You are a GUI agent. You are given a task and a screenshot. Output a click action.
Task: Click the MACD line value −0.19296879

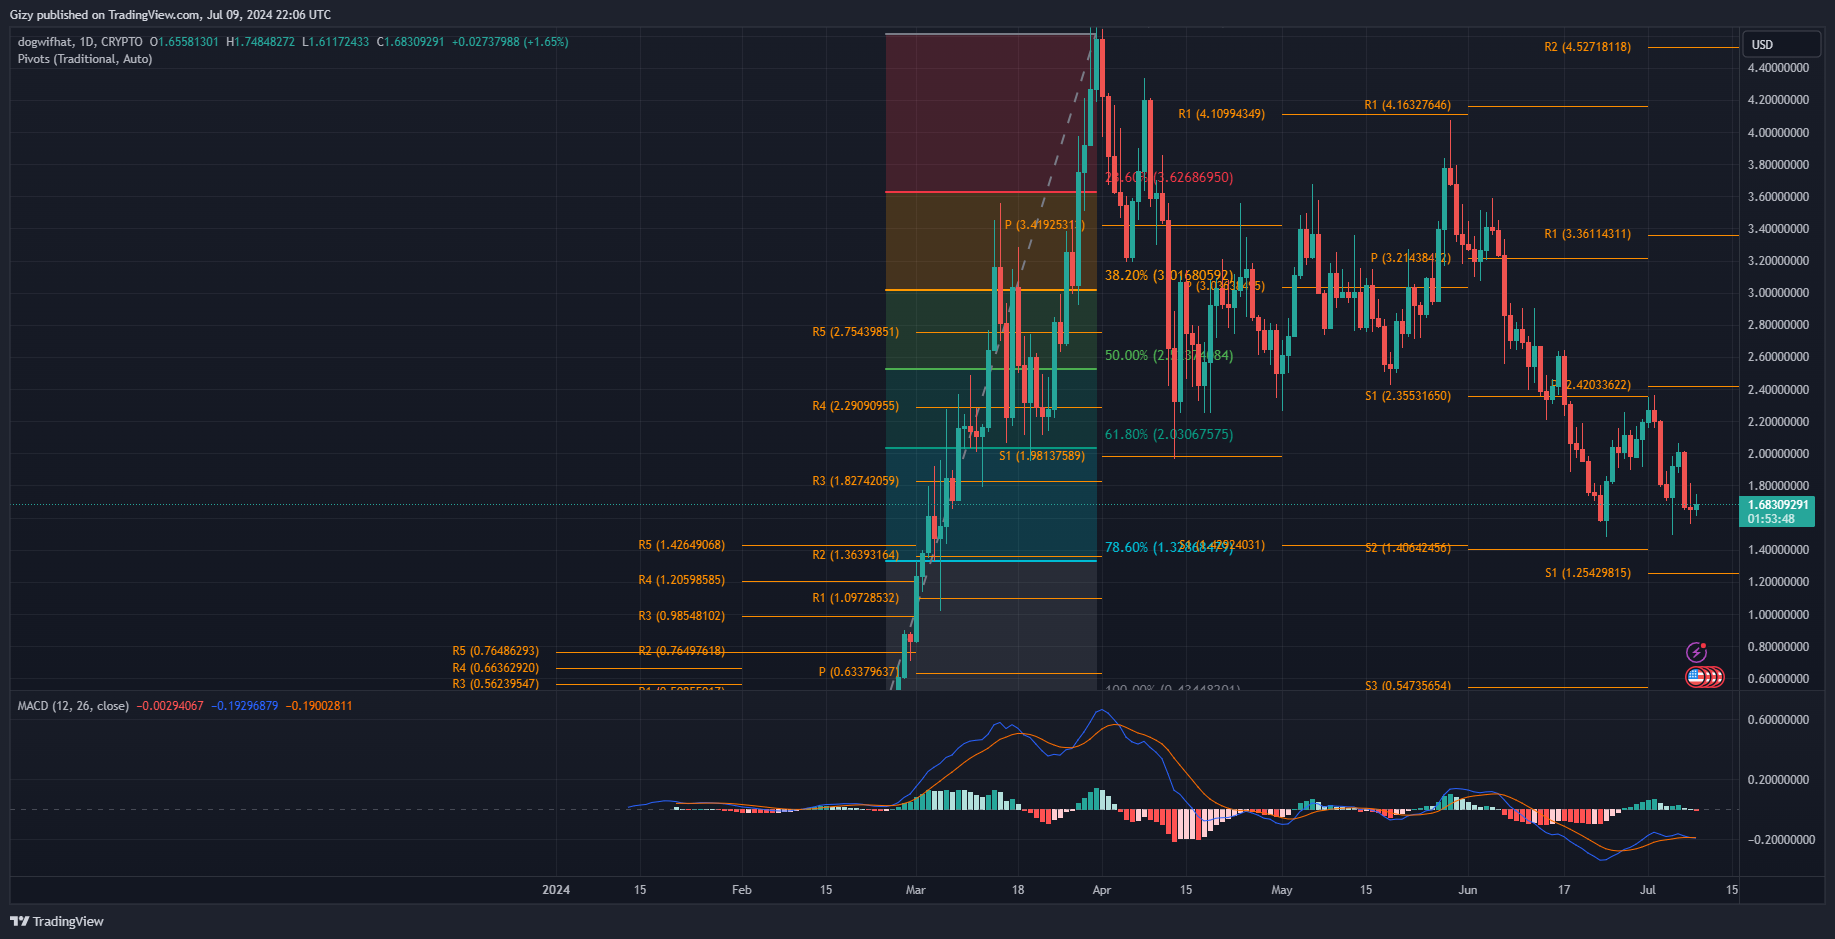coord(245,706)
